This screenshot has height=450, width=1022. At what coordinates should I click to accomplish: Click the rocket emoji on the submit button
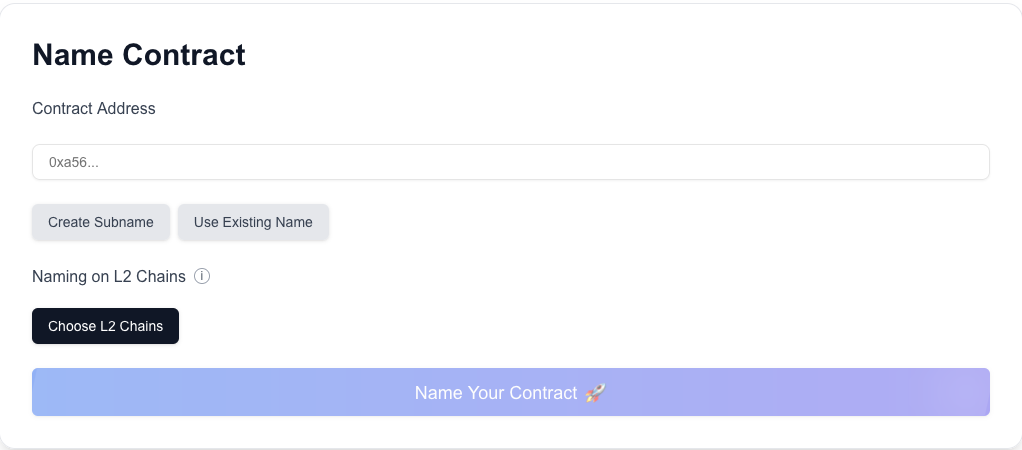pyautogui.click(x=595, y=393)
